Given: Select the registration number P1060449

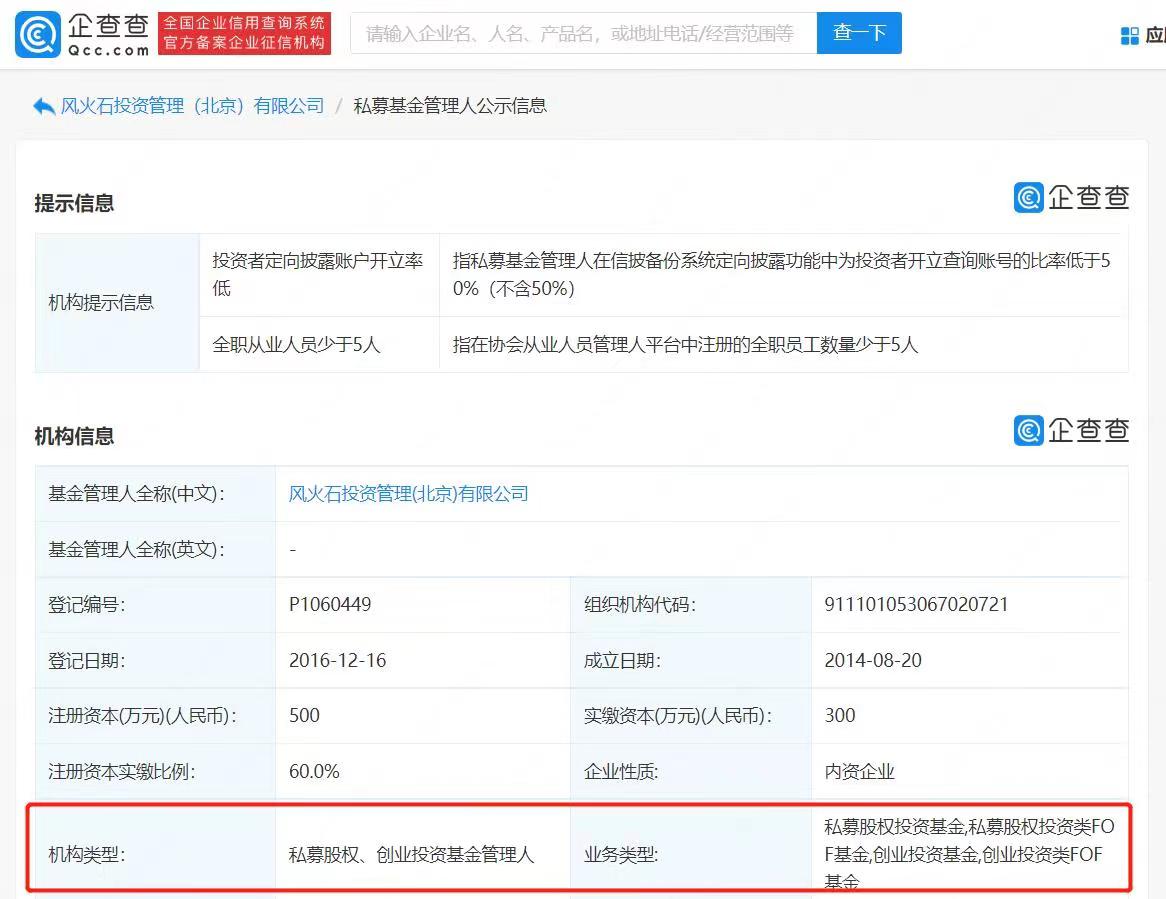Looking at the screenshot, I should click(330, 605).
